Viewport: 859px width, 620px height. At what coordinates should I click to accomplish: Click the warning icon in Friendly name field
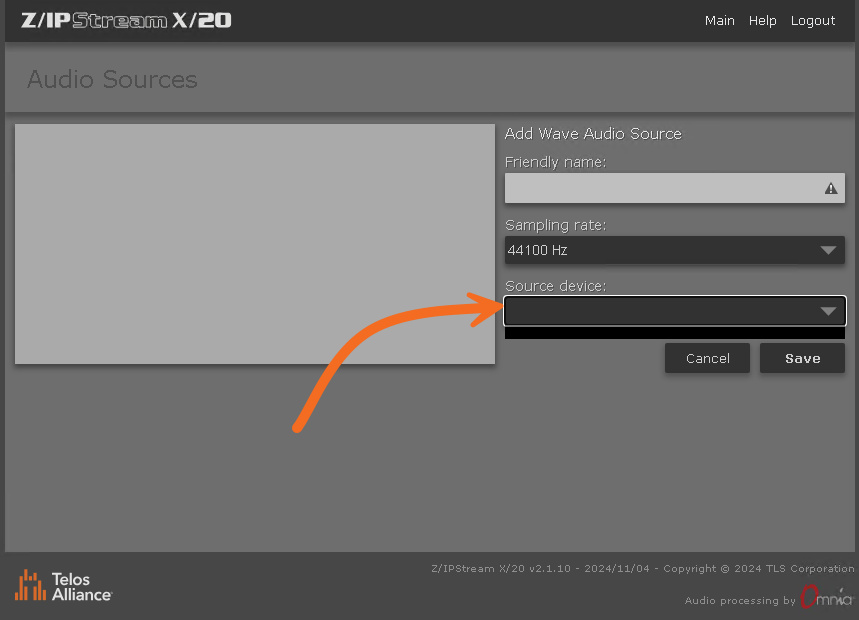point(831,188)
